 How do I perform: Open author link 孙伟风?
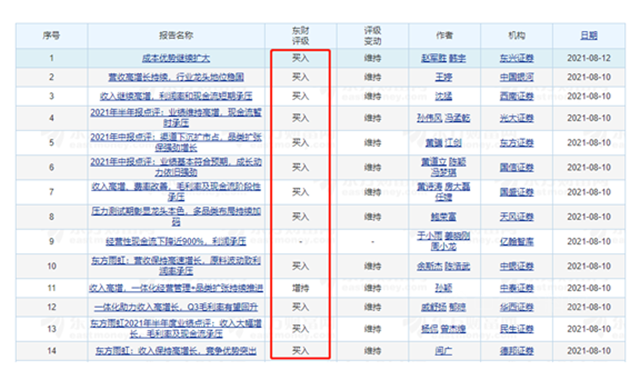pos(429,118)
